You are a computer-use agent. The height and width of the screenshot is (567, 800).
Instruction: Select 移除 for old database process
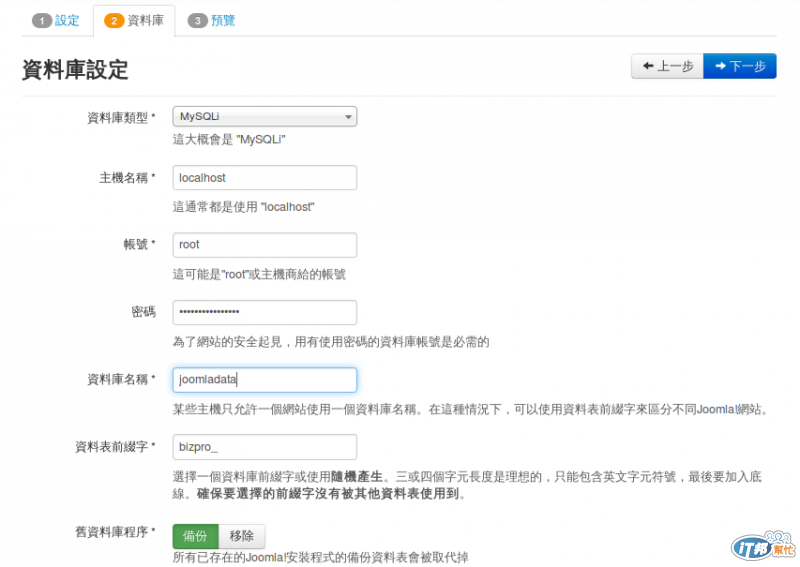(242, 536)
